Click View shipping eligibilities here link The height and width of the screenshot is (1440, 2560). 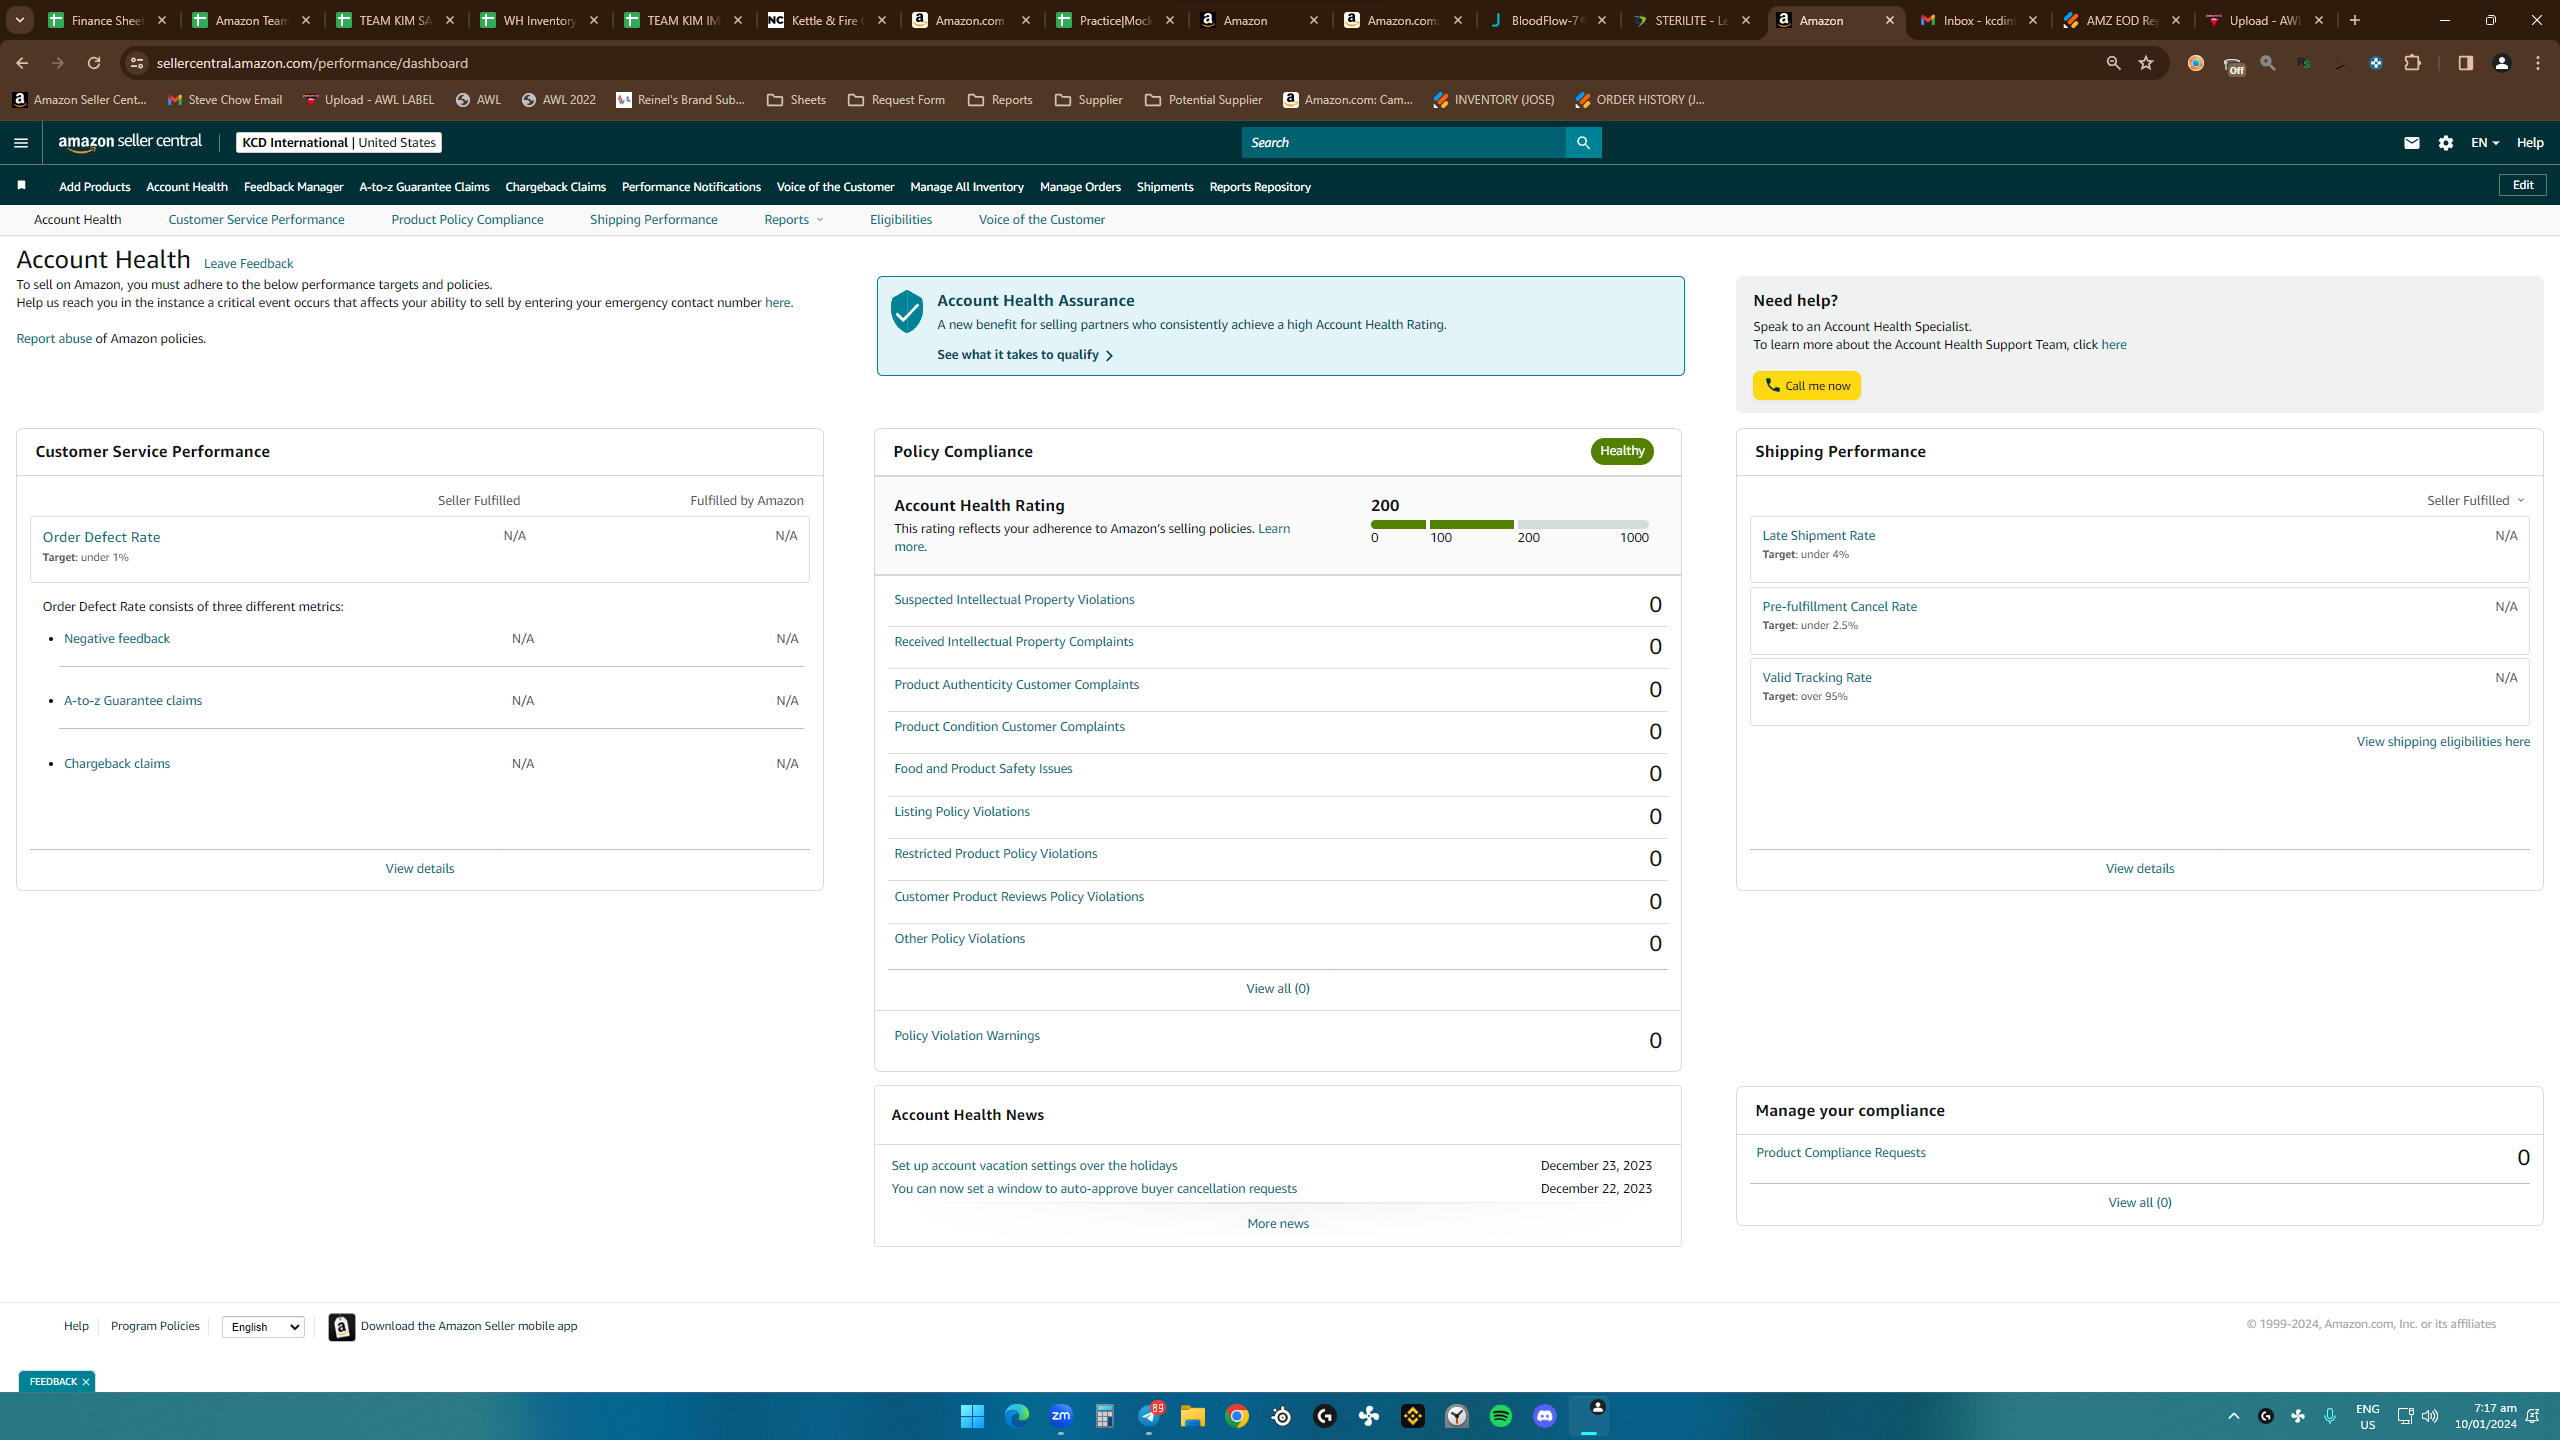2443,742
